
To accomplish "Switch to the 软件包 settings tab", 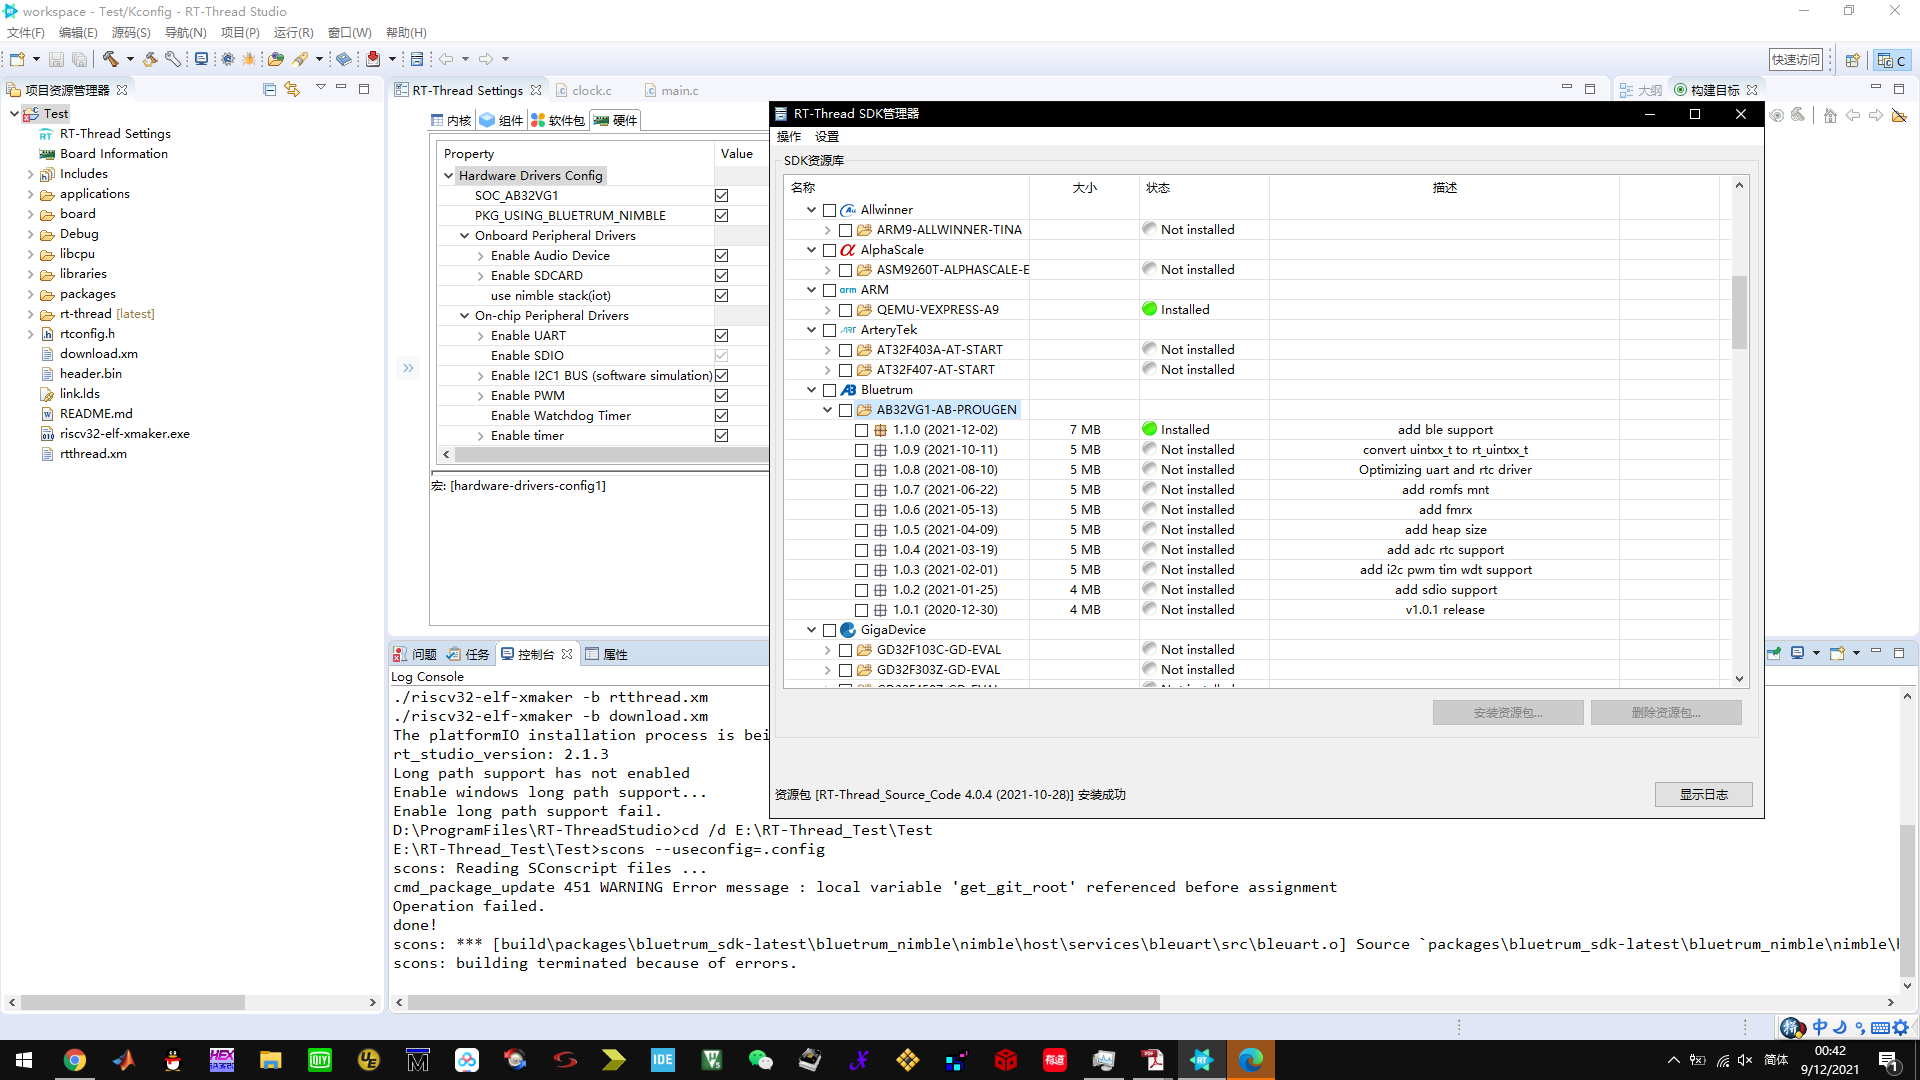I will [x=558, y=121].
